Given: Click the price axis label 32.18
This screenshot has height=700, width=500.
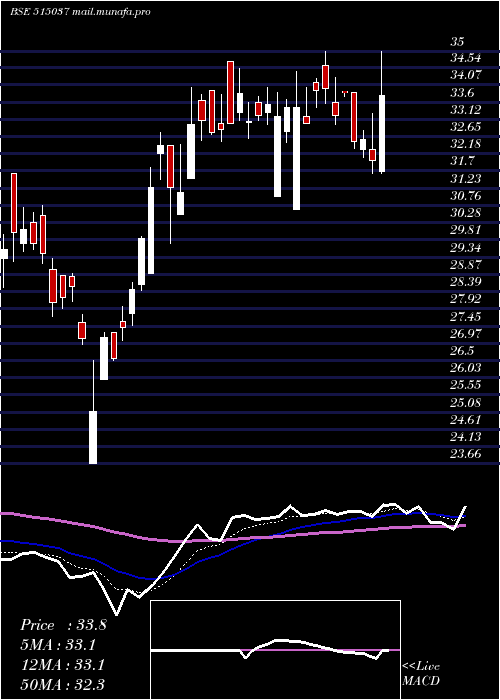Looking at the screenshot, I should pos(466,144).
